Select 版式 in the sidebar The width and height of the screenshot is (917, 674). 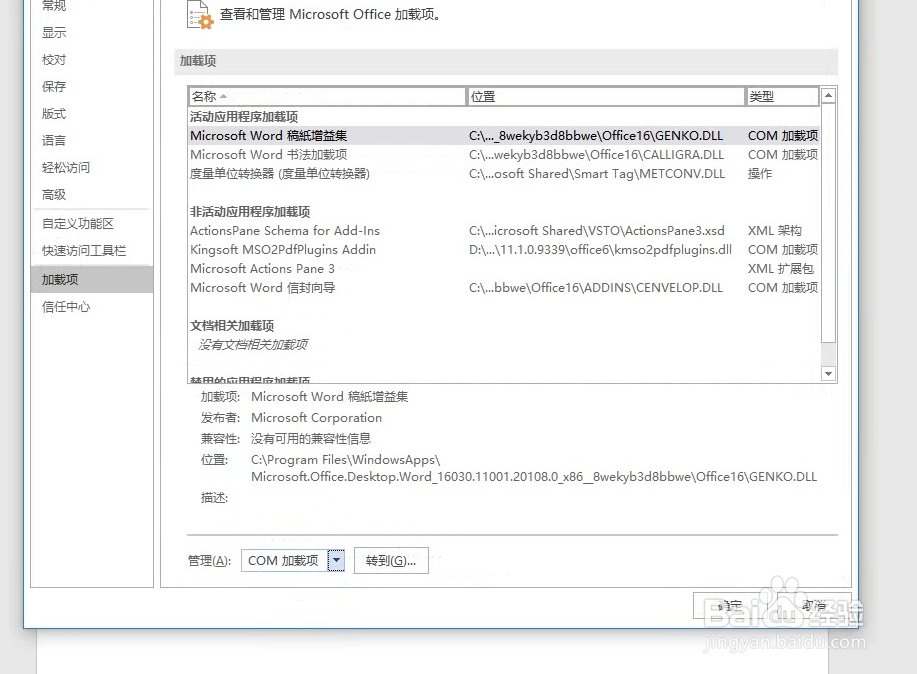point(54,114)
